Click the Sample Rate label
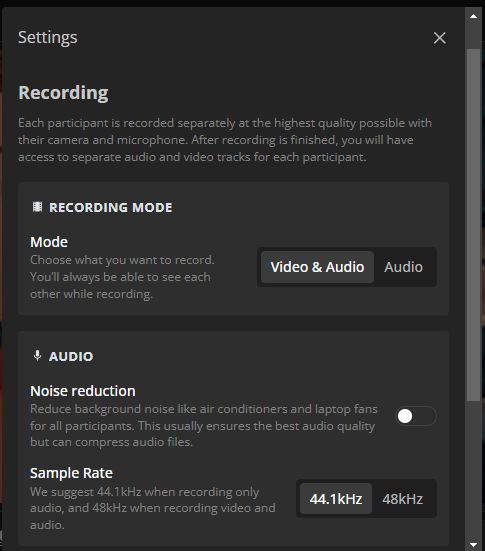This screenshot has height=551, width=485. click(x=71, y=473)
